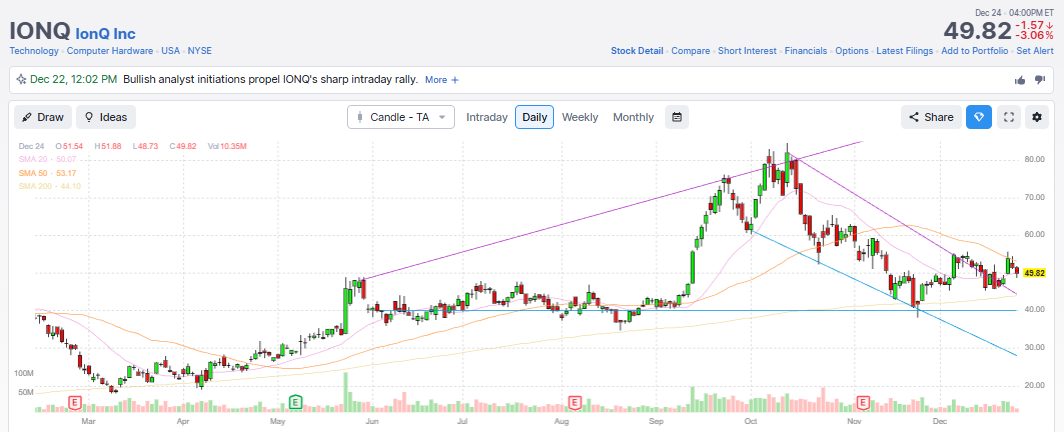The image size is (1064, 432).
Task: Expand the Candle - TA chart type dropdown
Action: click(x=400, y=117)
